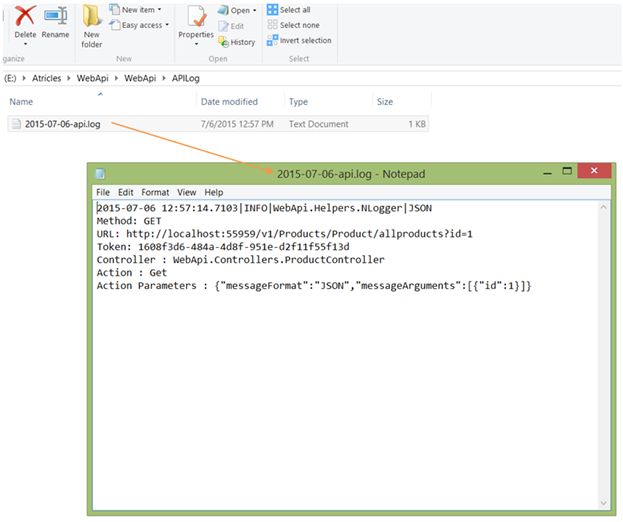Click the 2015-07-06-api.log file icon
The height and width of the screenshot is (522, 623).
[x=16, y=124]
